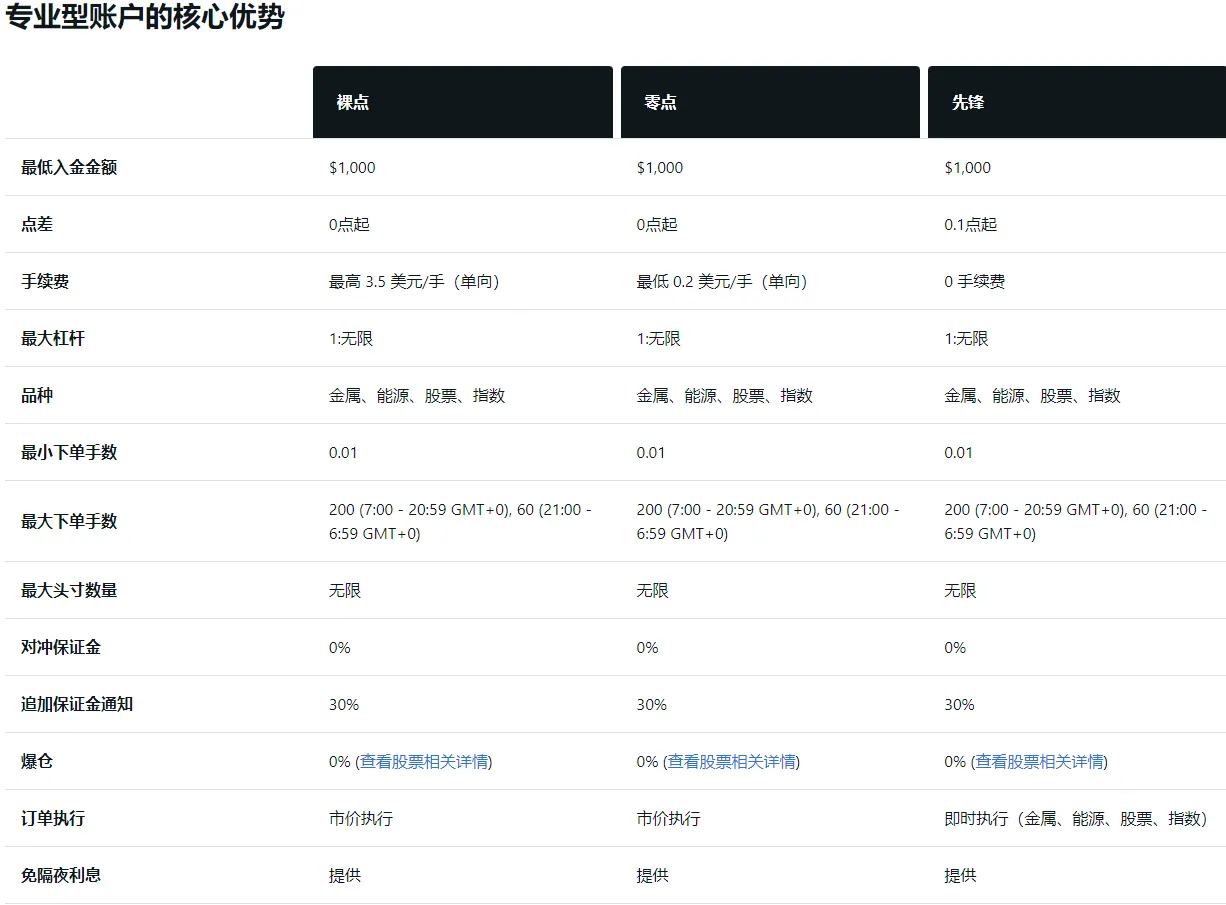The width and height of the screenshot is (1226, 905).
Task: Click the 裸点 minimum deposit '$1,000'
Action: point(352,167)
